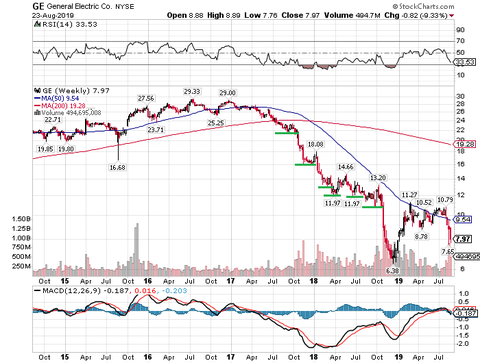Image resolution: width=480 pixels, height=363 pixels.
Task: Click the RSI(14) 33.53 indicator label
Action: pos(70,24)
